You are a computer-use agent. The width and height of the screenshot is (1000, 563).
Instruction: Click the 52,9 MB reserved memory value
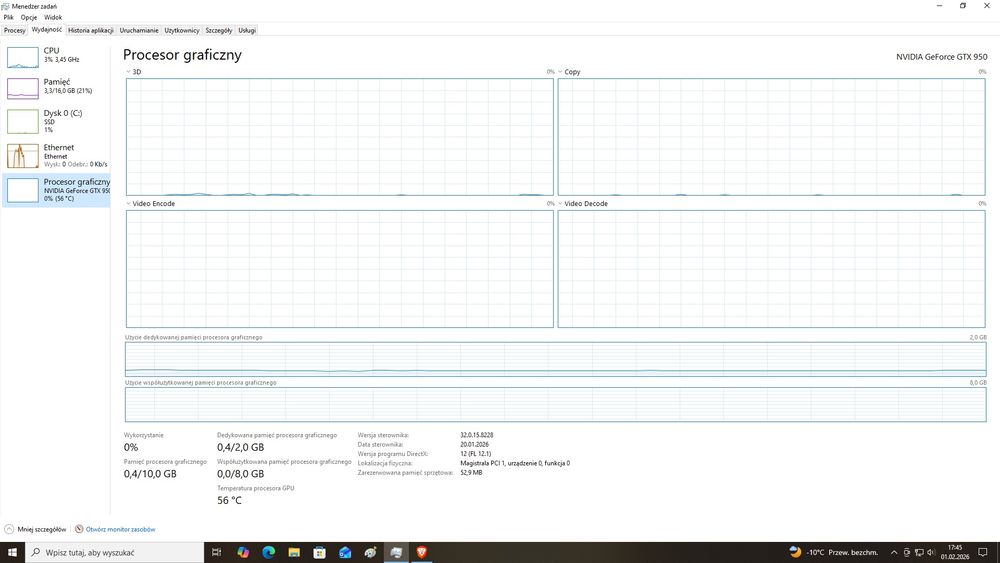pos(471,473)
